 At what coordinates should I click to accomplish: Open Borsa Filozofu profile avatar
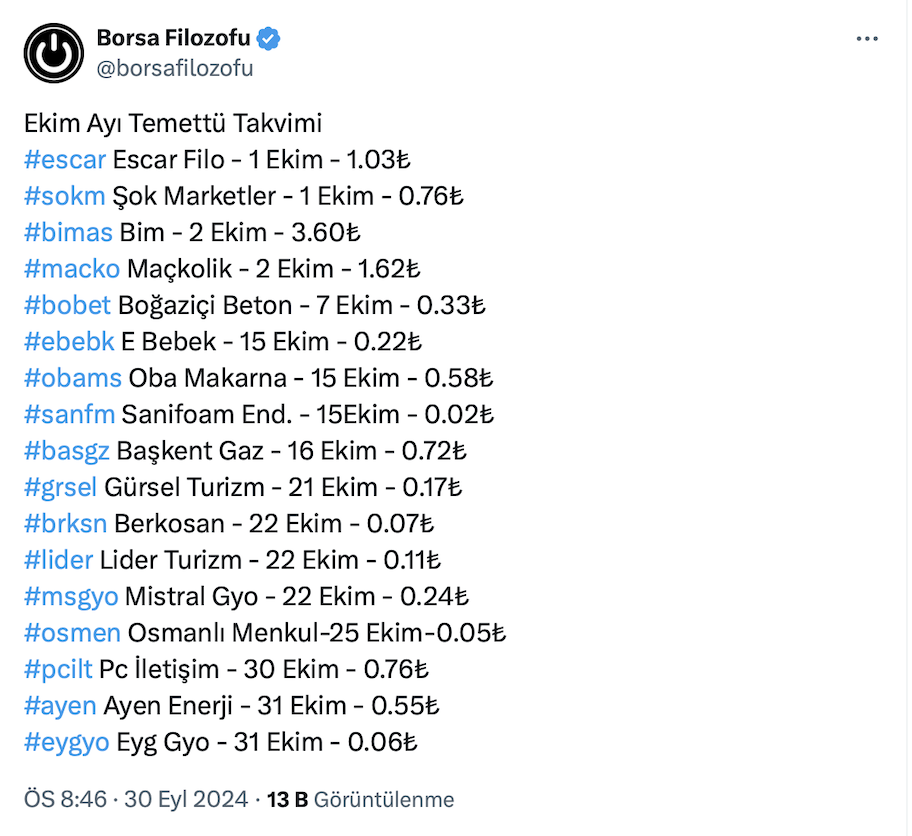pyautogui.click(x=54, y=52)
